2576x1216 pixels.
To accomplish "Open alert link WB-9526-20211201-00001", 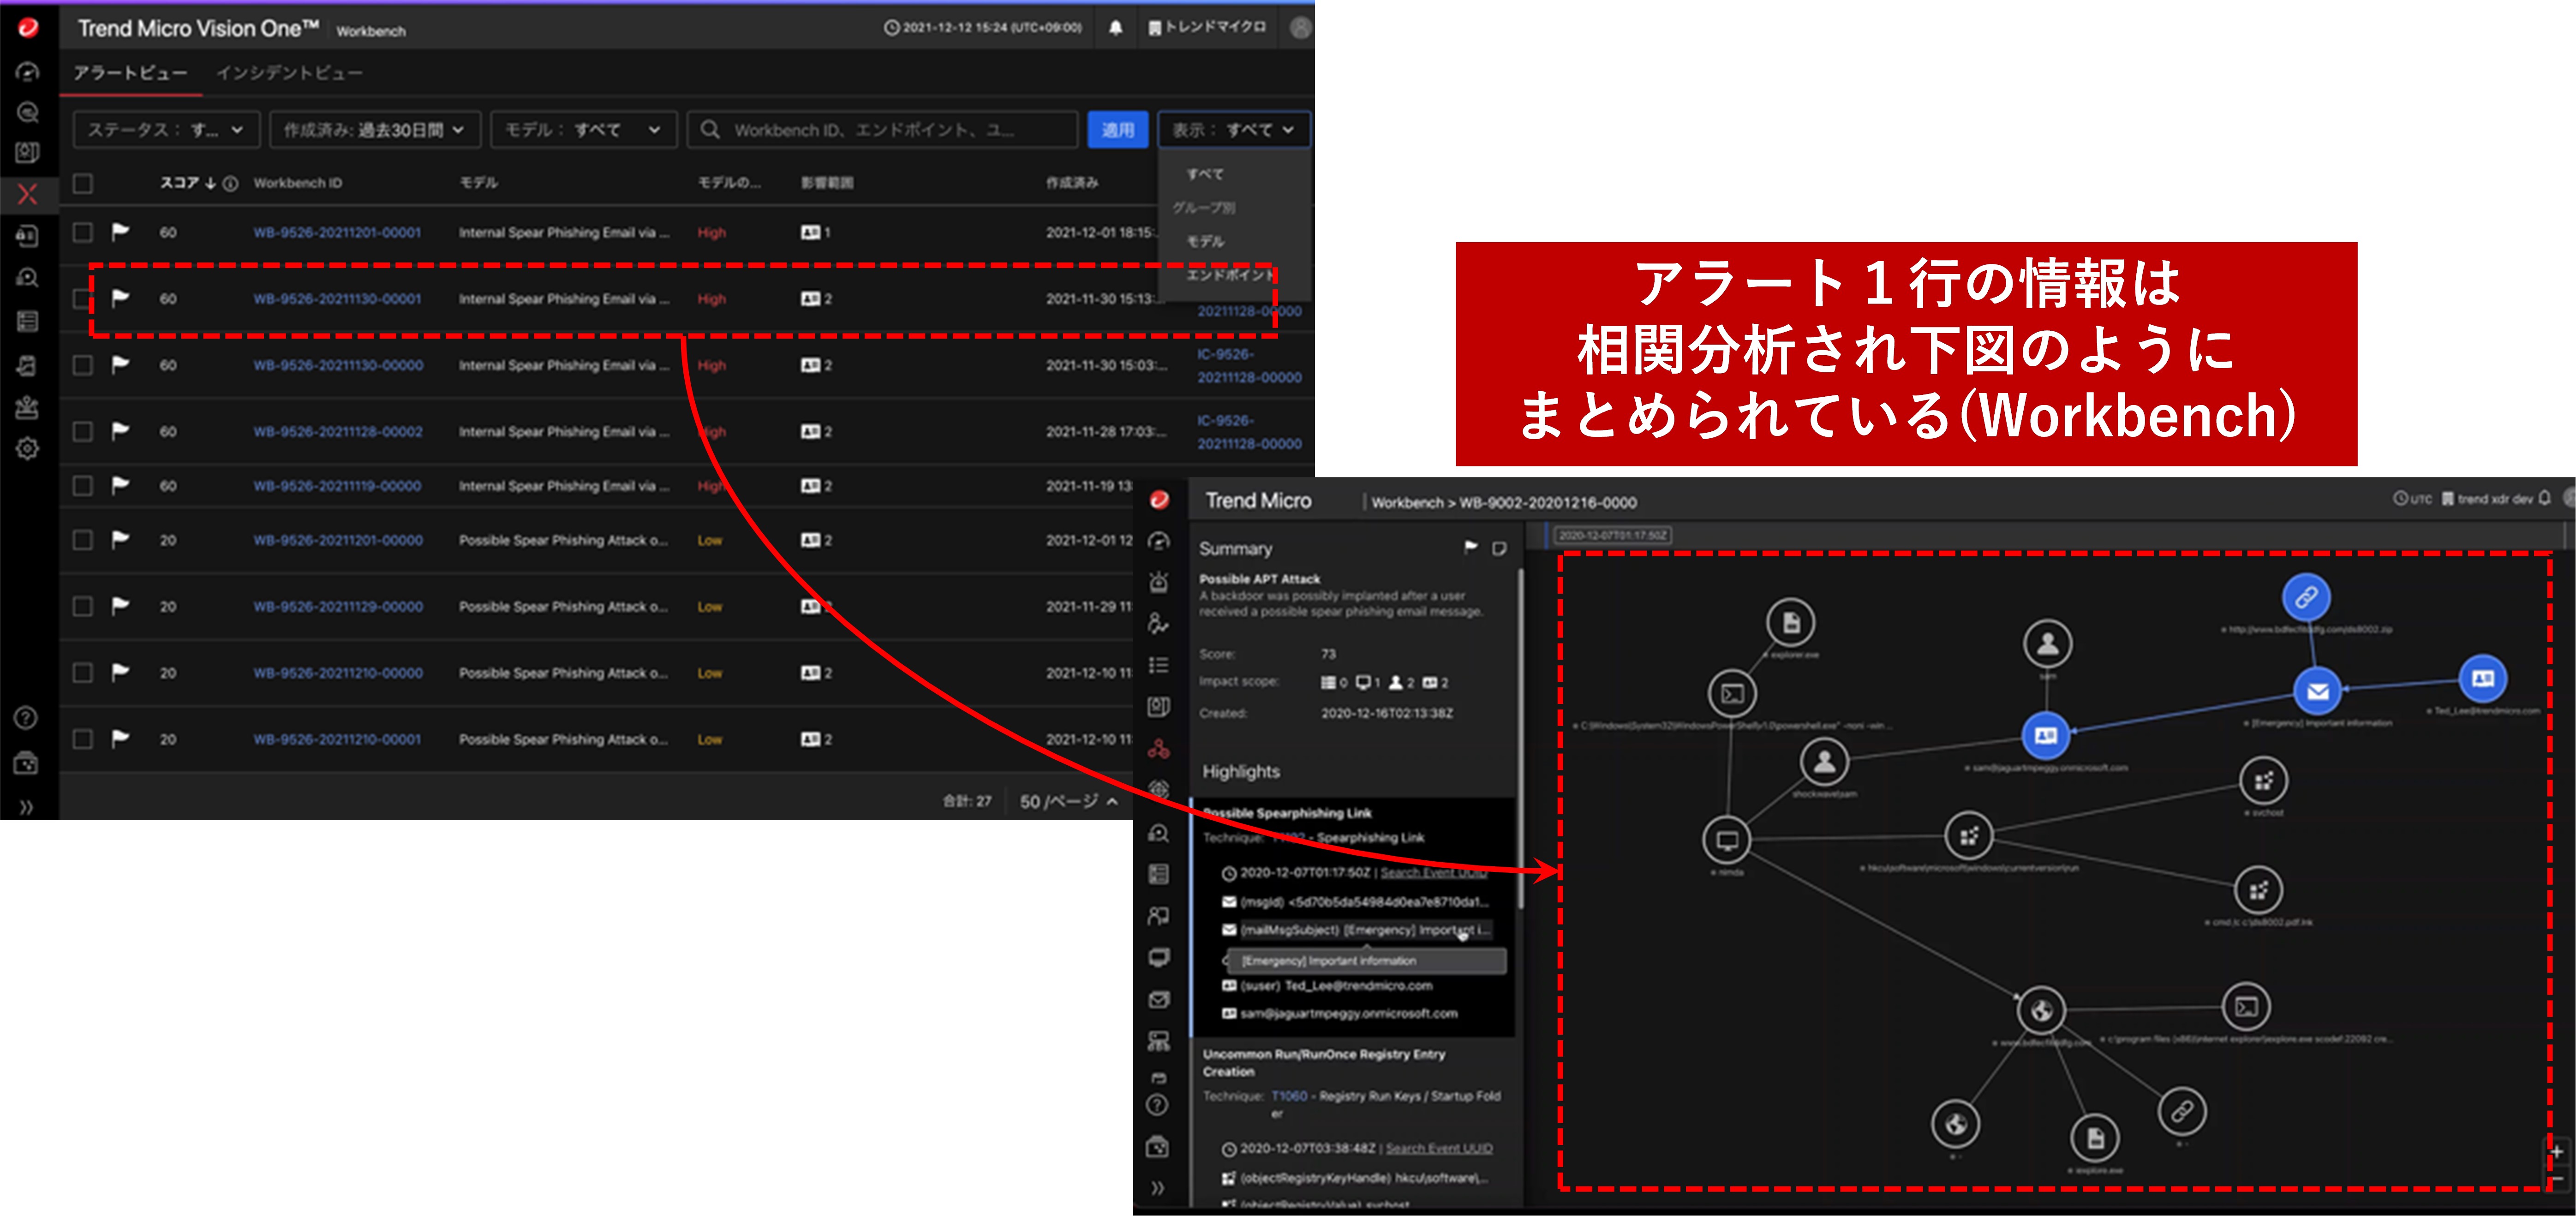I will (337, 232).
